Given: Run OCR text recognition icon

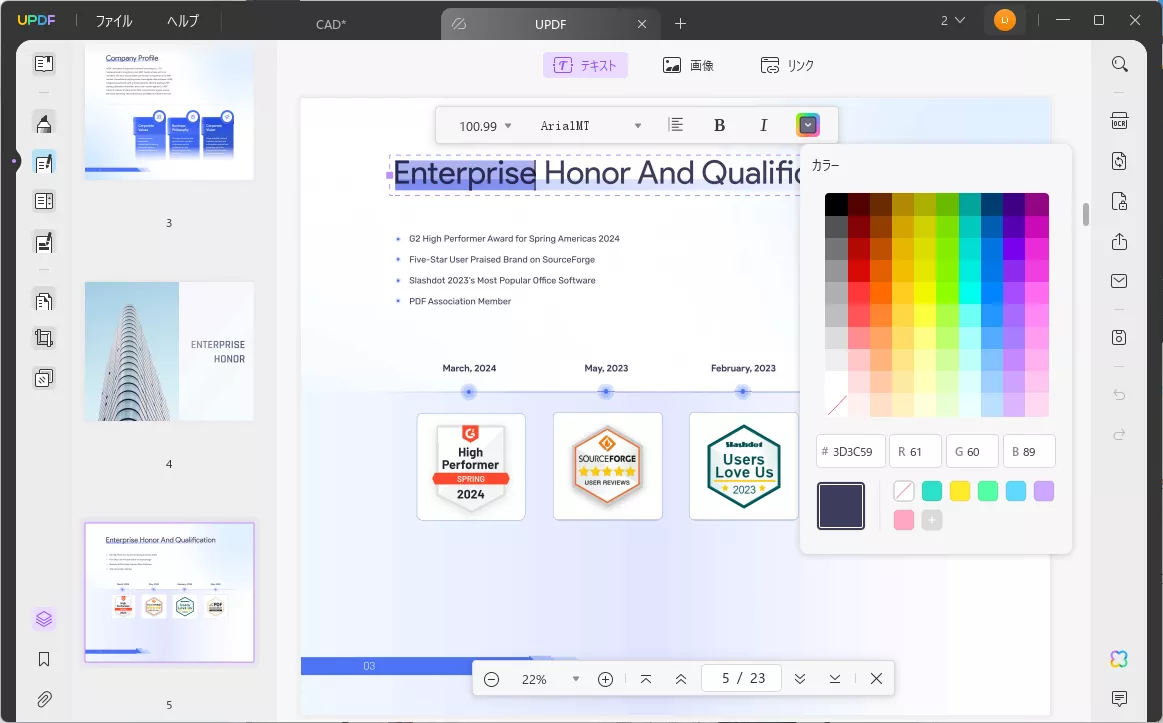Looking at the screenshot, I should (1119, 121).
